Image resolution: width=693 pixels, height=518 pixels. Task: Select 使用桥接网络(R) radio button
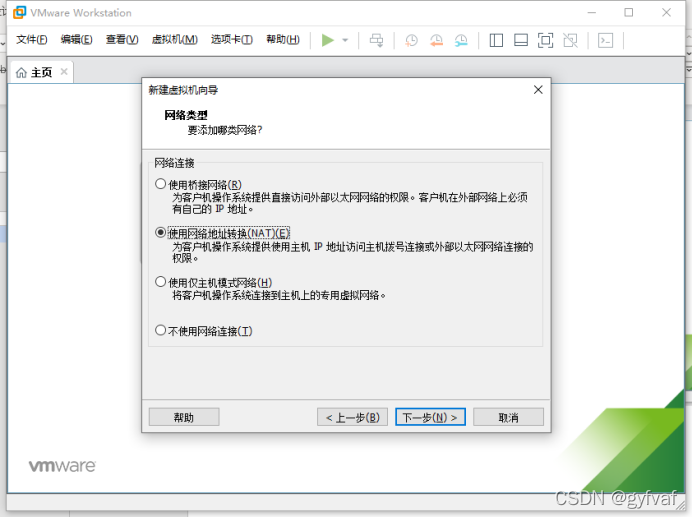pos(160,184)
